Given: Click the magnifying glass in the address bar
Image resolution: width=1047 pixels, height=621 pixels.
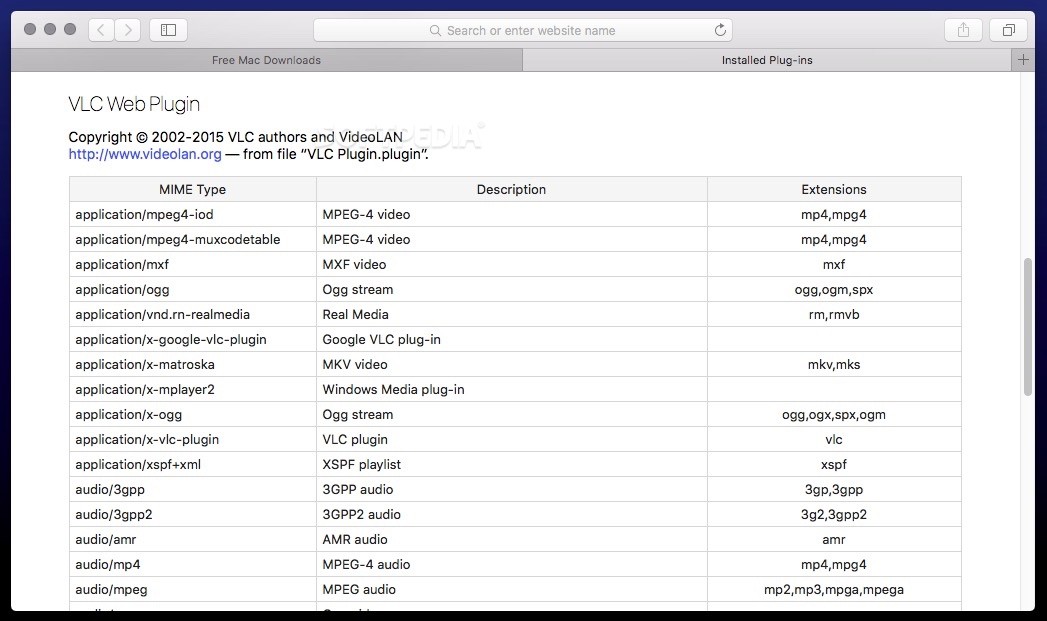Looking at the screenshot, I should [433, 30].
